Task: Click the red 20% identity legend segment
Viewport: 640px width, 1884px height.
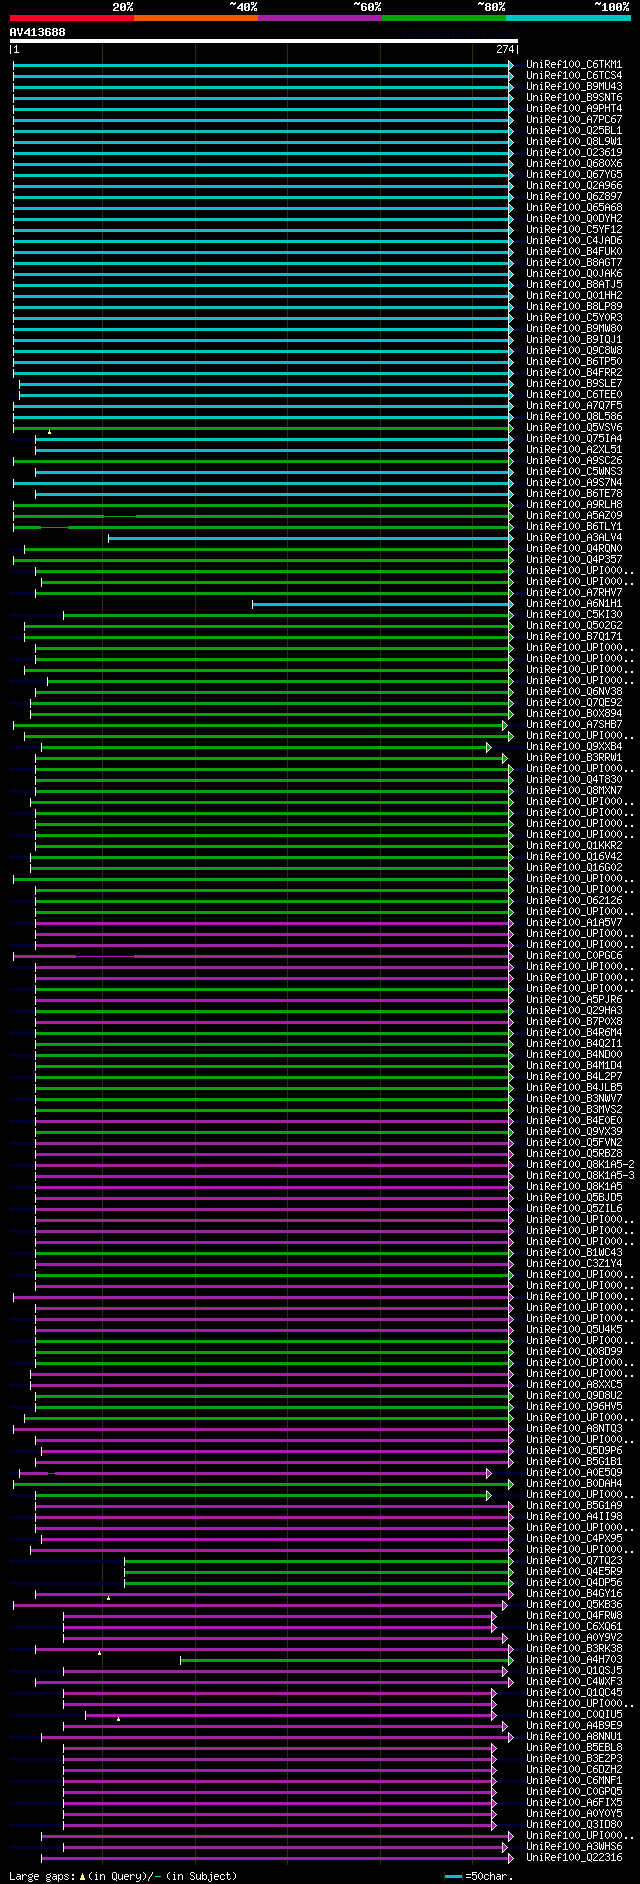Action: pos(71,18)
